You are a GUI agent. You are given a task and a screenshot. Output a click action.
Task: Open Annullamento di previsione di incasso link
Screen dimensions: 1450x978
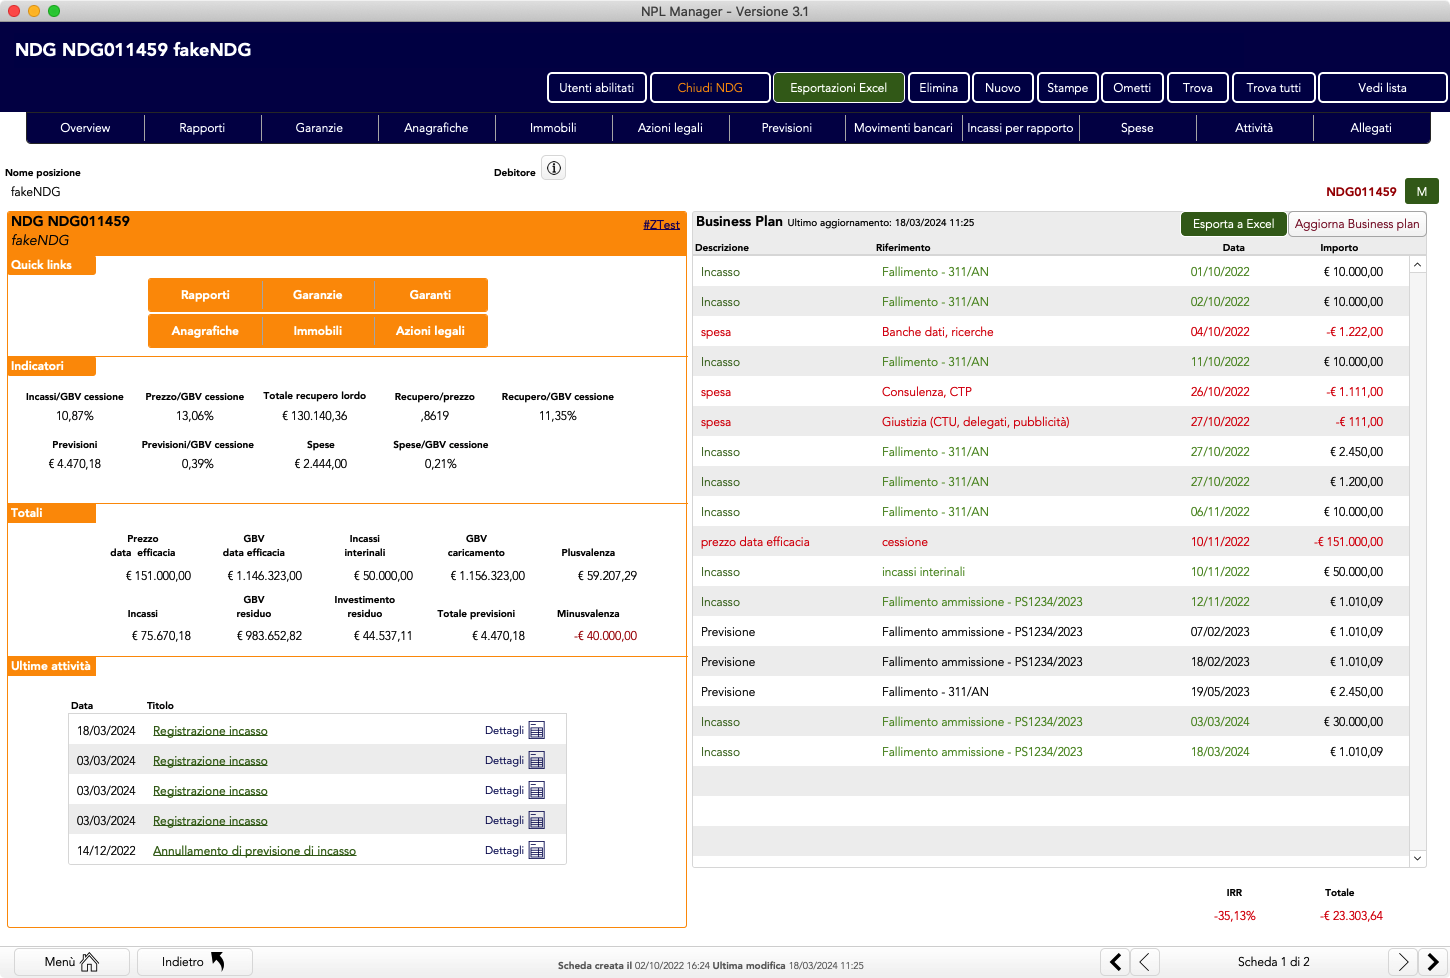(x=254, y=851)
